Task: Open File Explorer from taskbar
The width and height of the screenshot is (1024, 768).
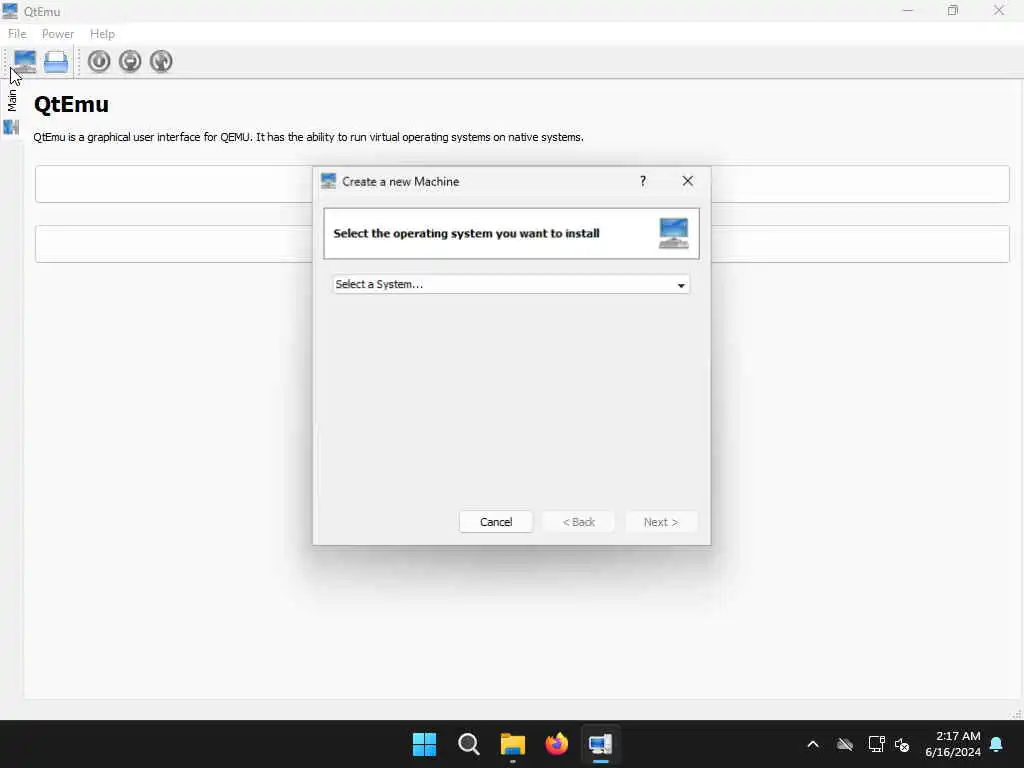Action: click(513, 744)
